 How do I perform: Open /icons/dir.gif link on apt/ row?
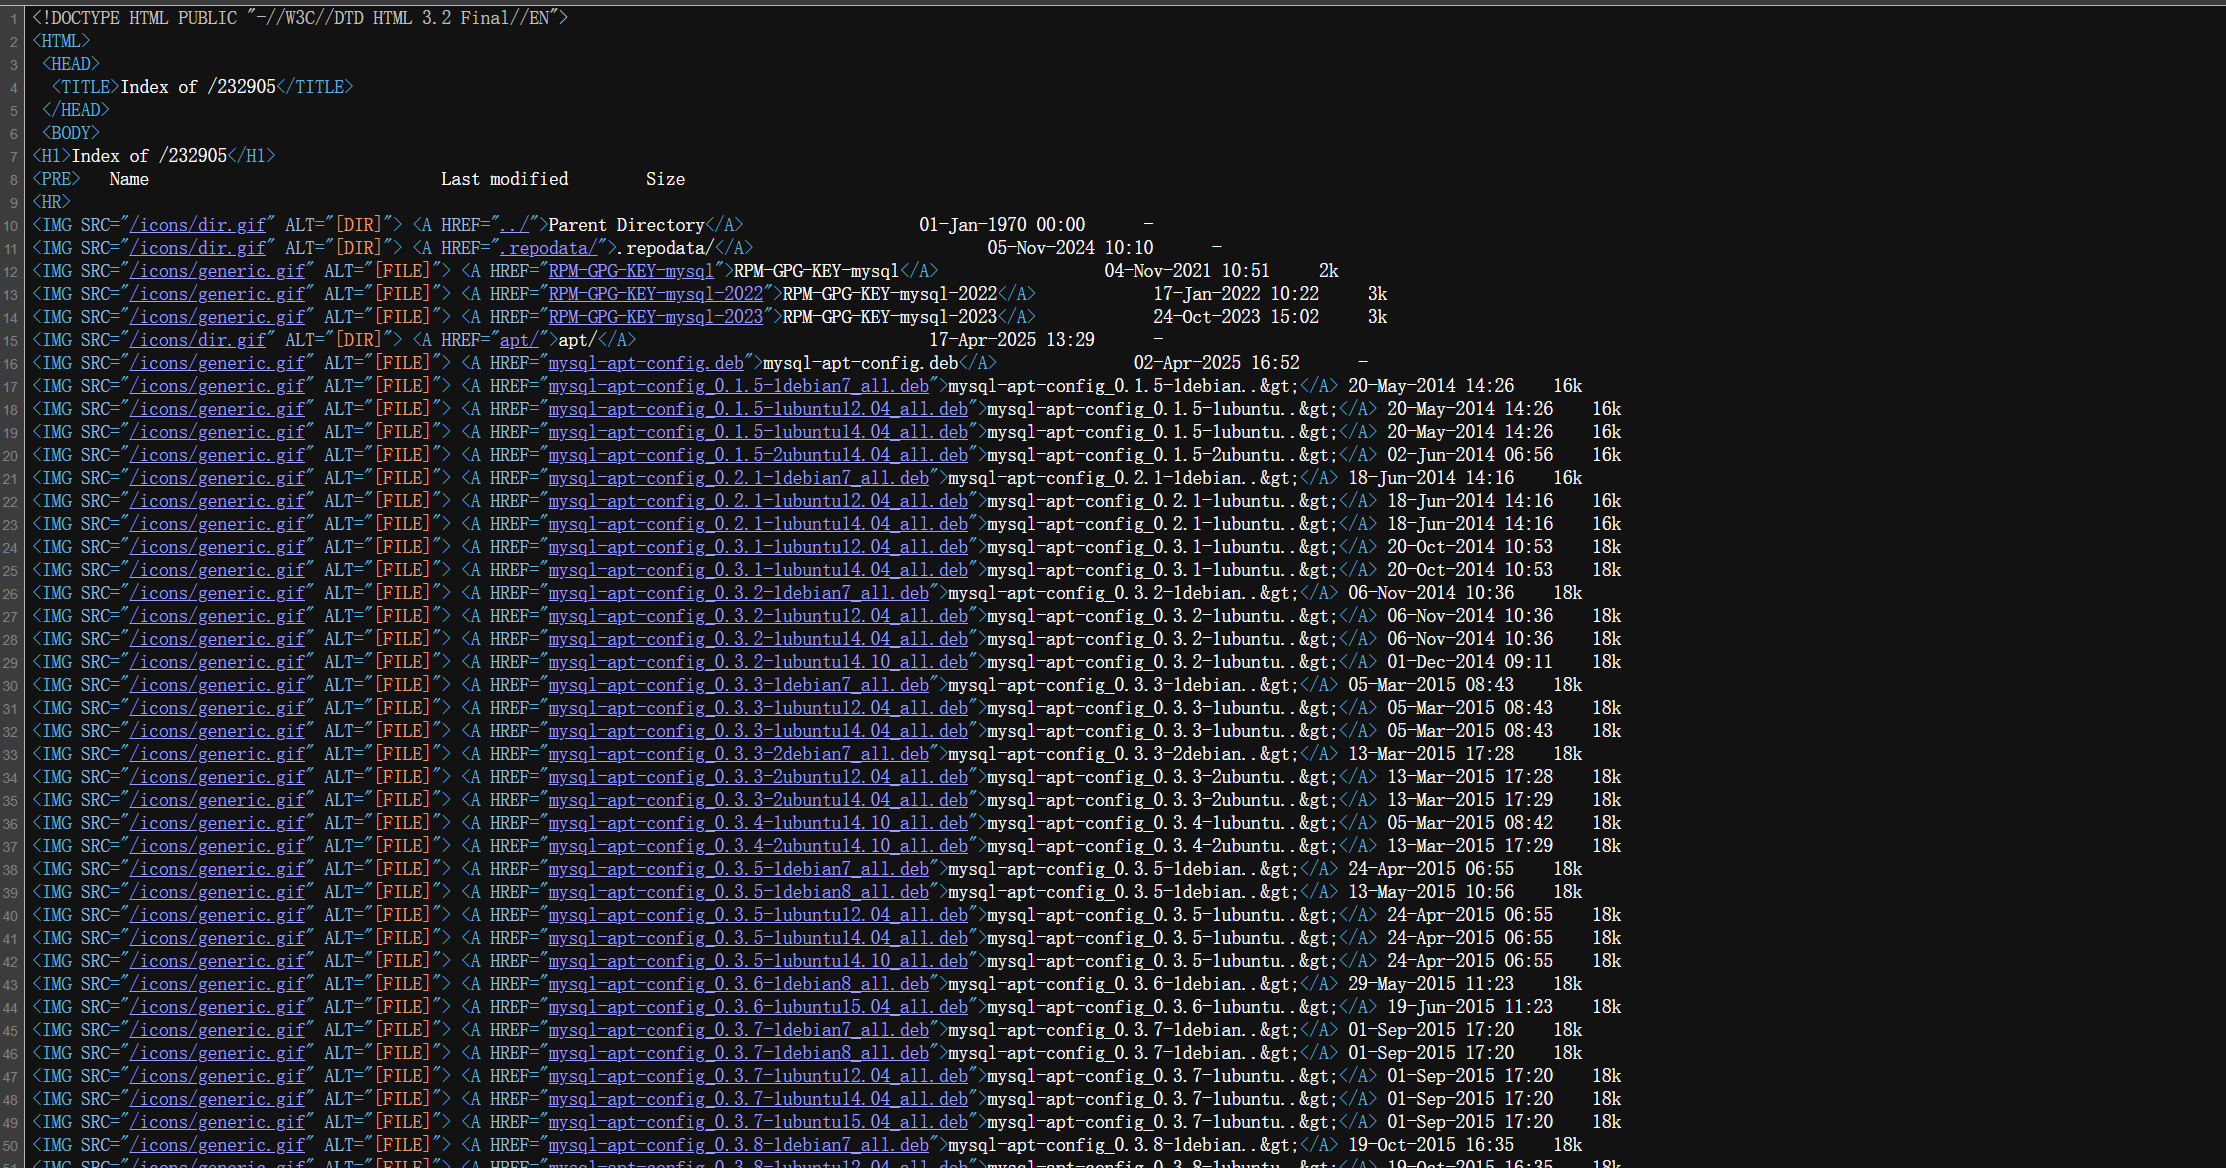[198, 340]
